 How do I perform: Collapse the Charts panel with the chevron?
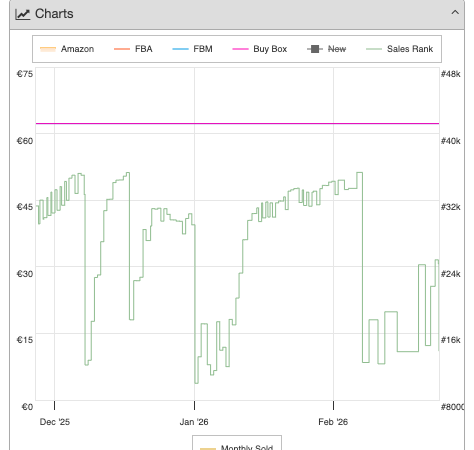[455, 13]
